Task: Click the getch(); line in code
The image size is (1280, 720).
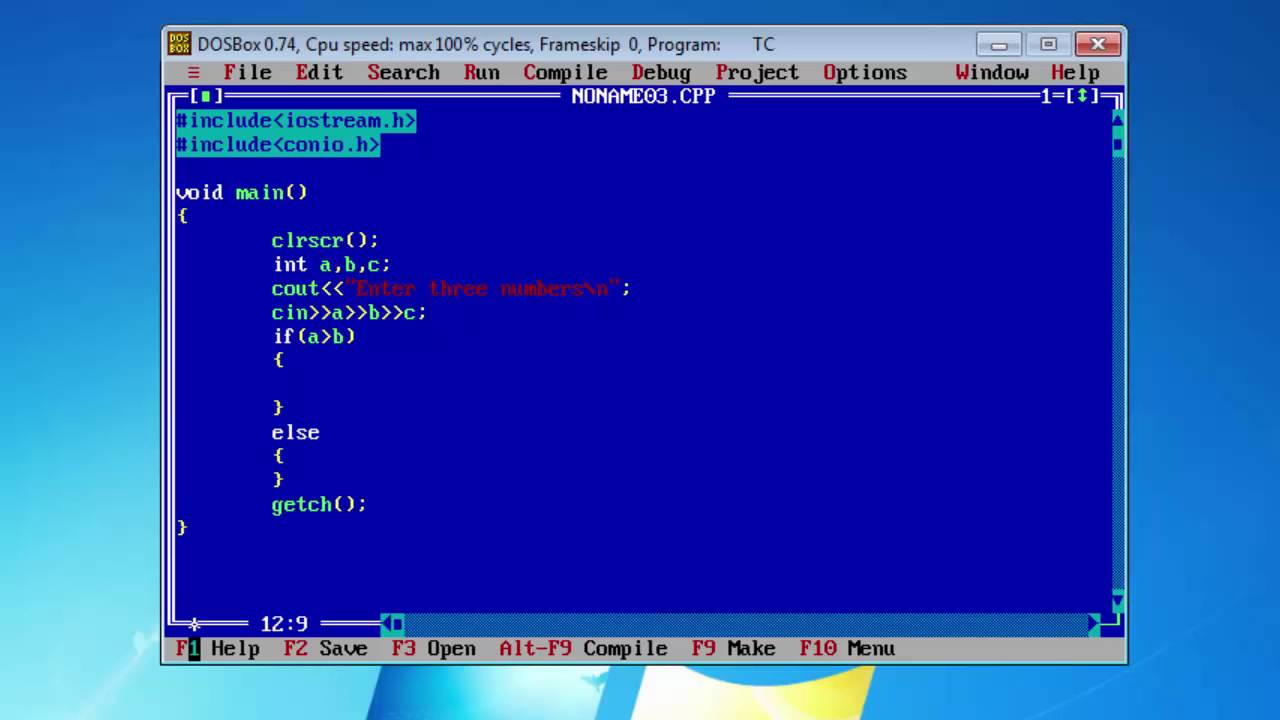Action: 319,504
